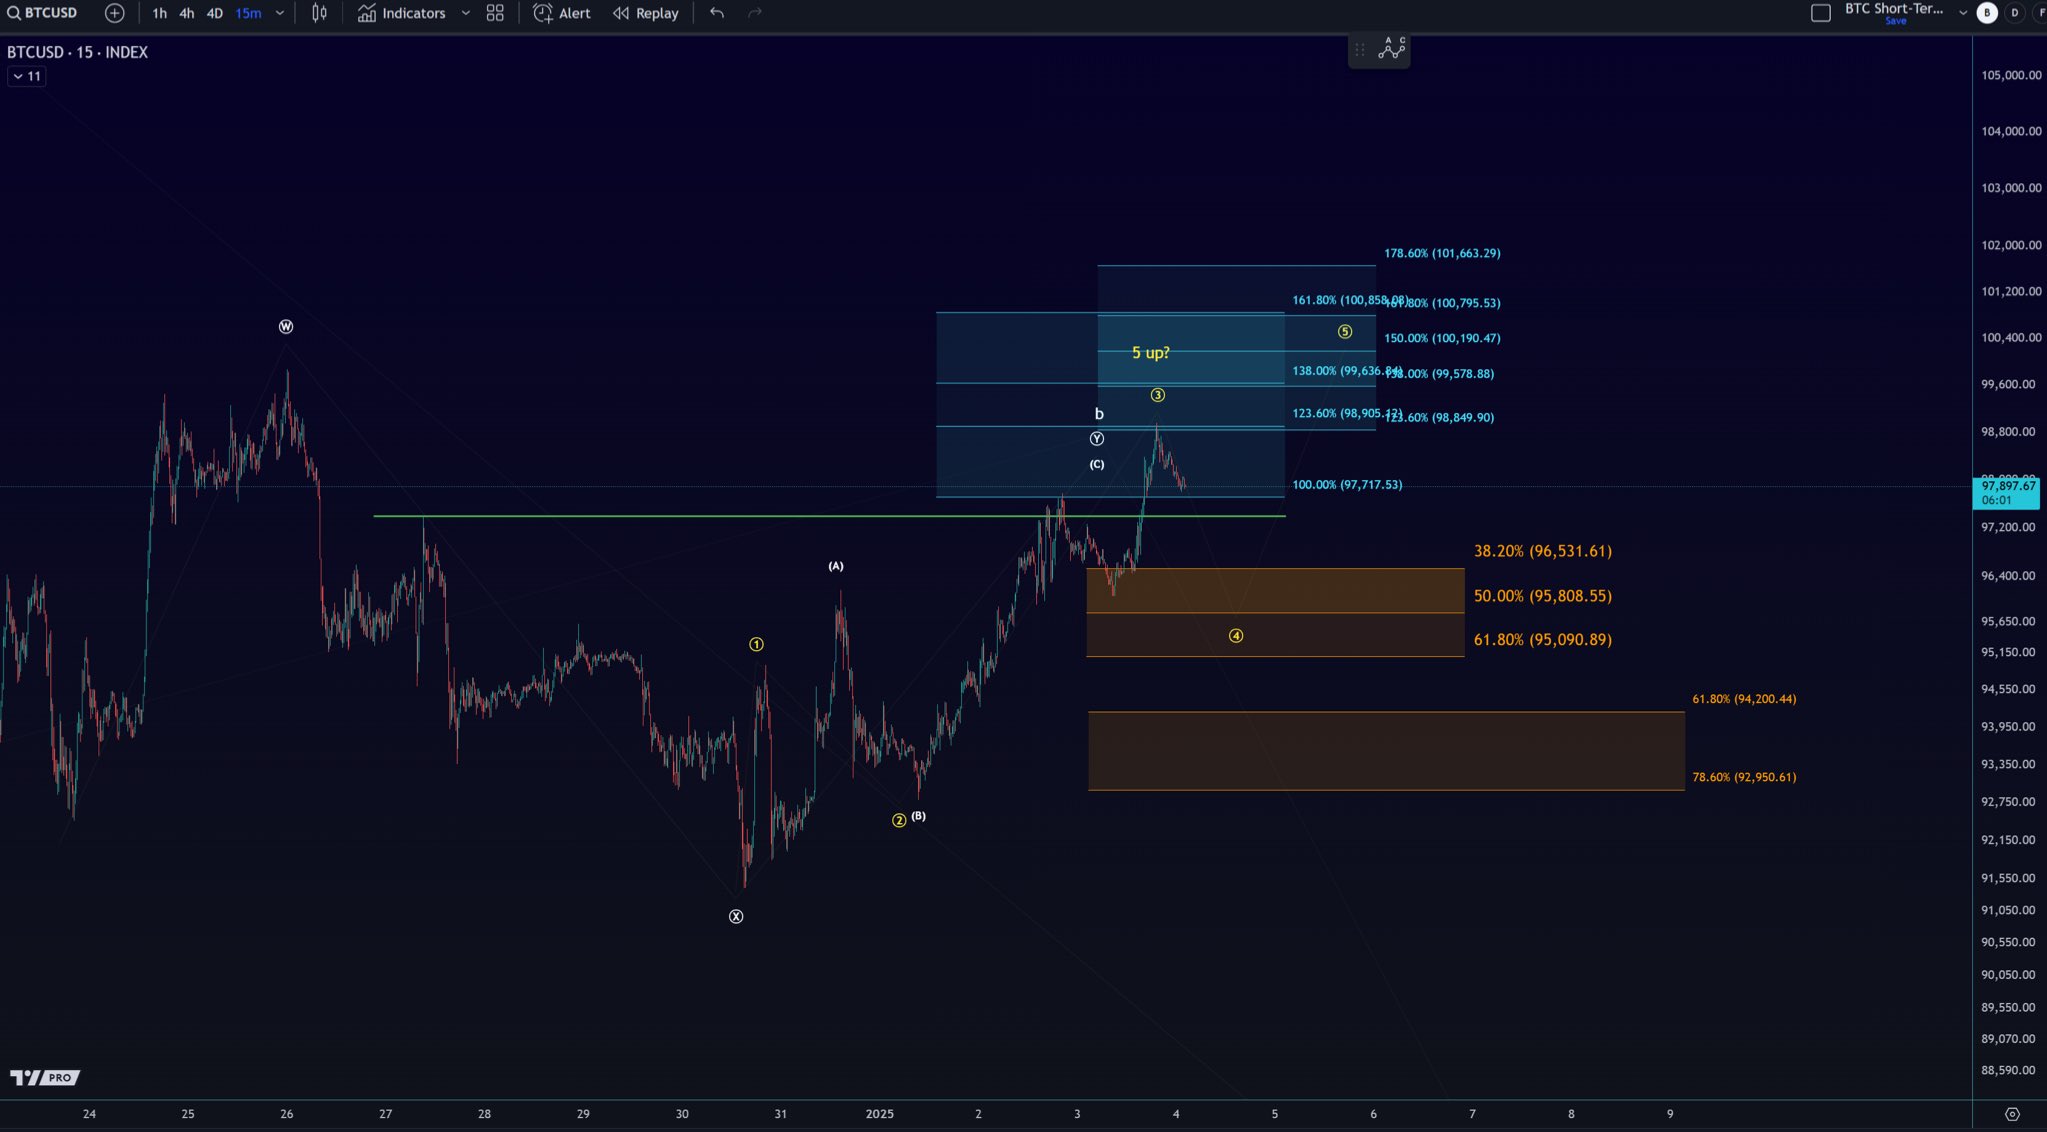Select the ABC wave drawing tool

[1392, 48]
